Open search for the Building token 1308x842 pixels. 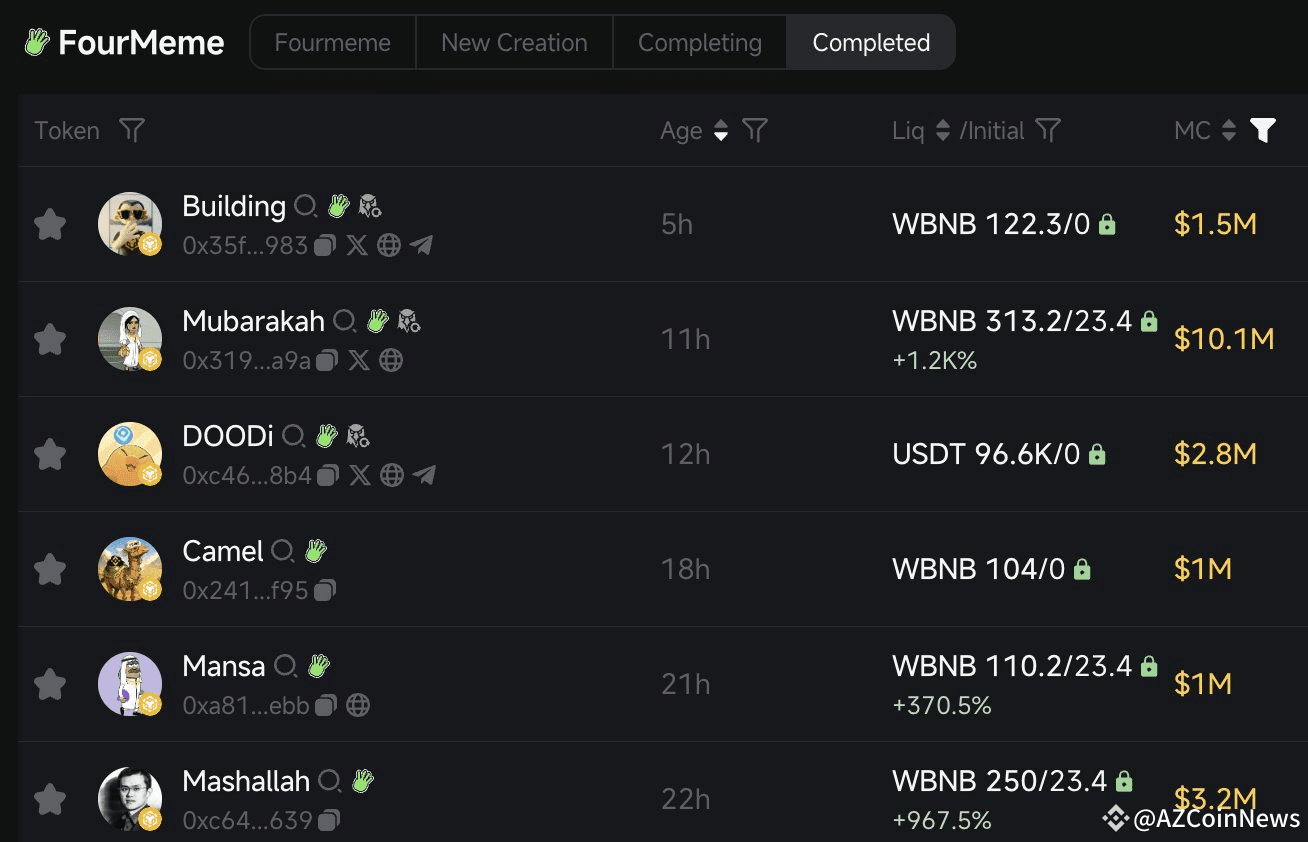click(307, 206)
